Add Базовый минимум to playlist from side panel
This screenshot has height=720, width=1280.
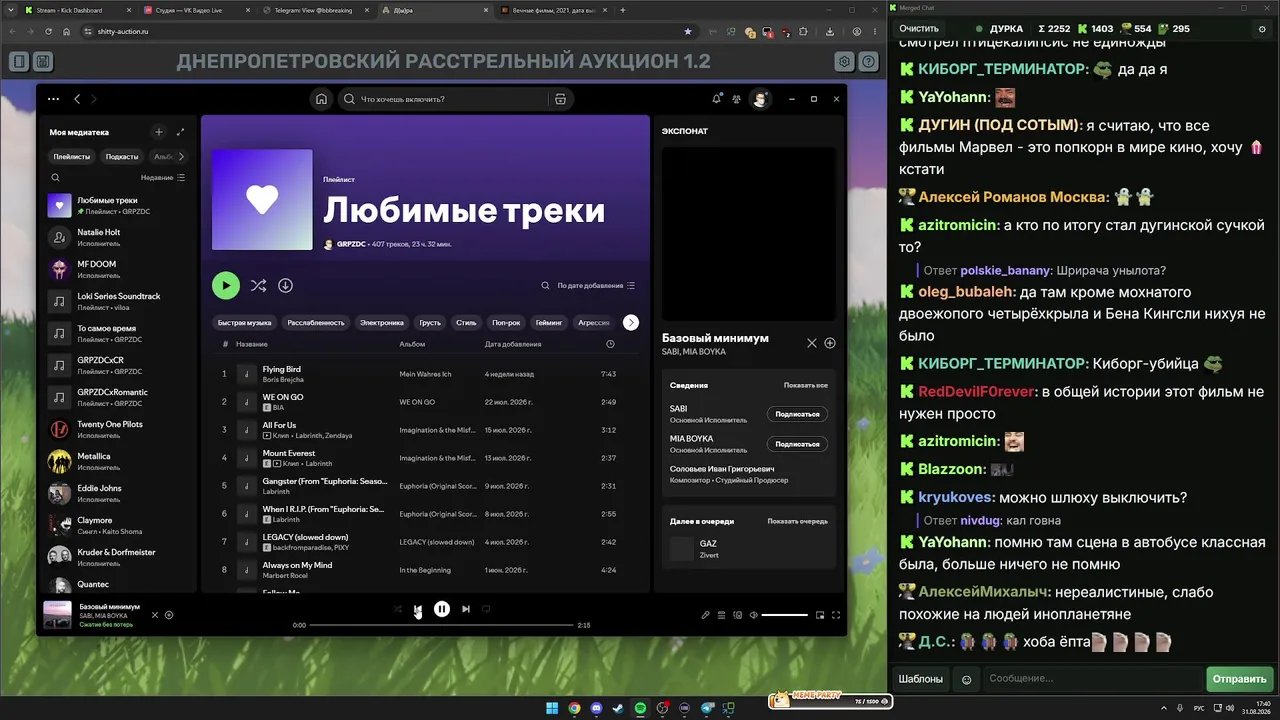pos(830,343)
